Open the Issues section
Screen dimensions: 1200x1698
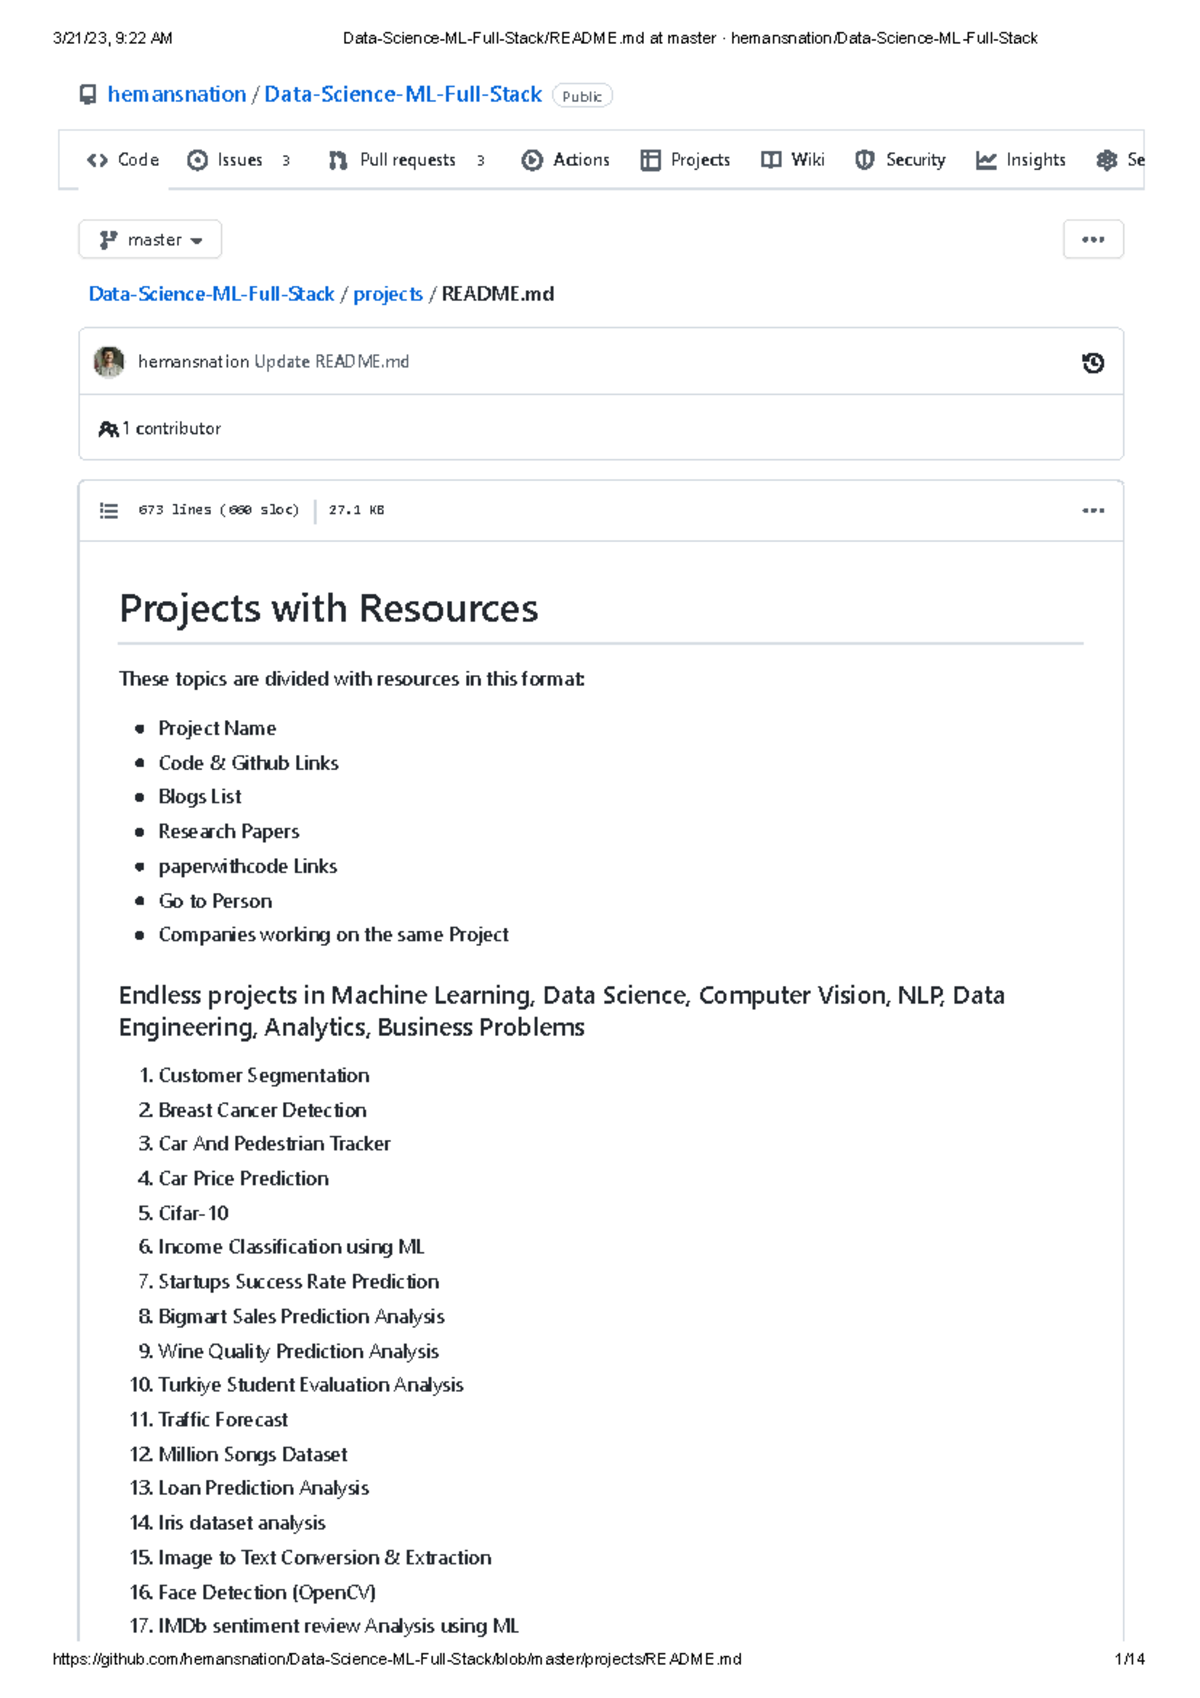(x=238, y=159)
